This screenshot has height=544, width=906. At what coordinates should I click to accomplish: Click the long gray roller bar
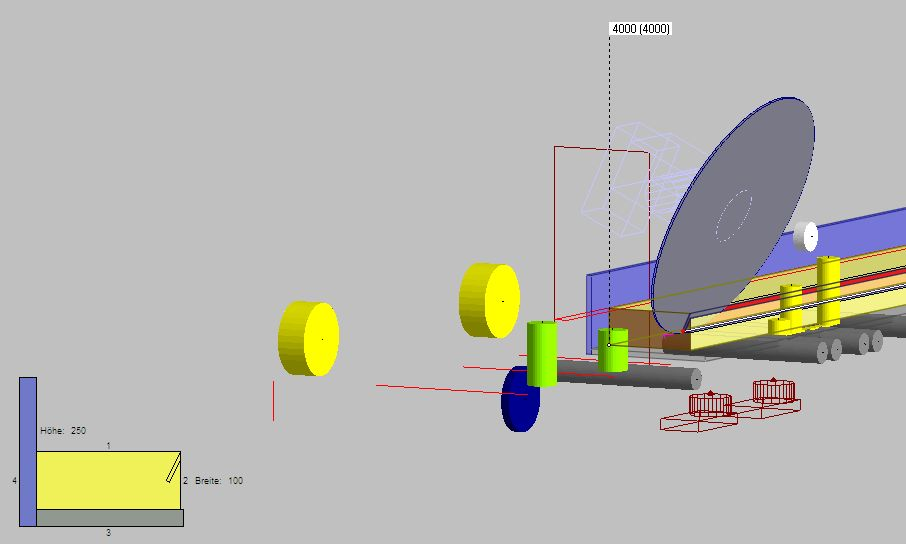tap(630, 377)
